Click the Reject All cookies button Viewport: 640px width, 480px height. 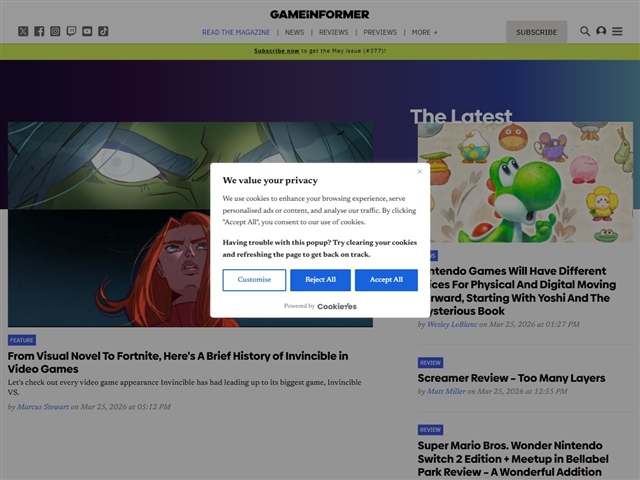[320, 280]
